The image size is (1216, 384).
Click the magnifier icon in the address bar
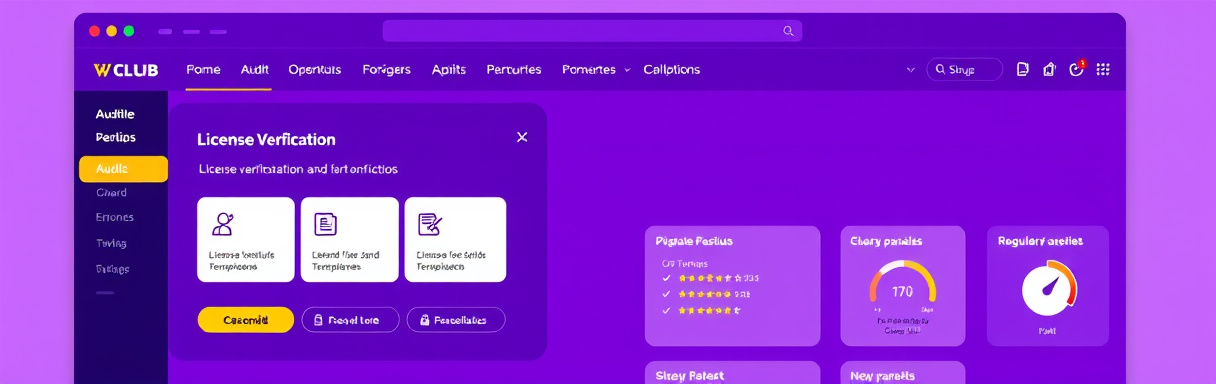pos(788,31)
